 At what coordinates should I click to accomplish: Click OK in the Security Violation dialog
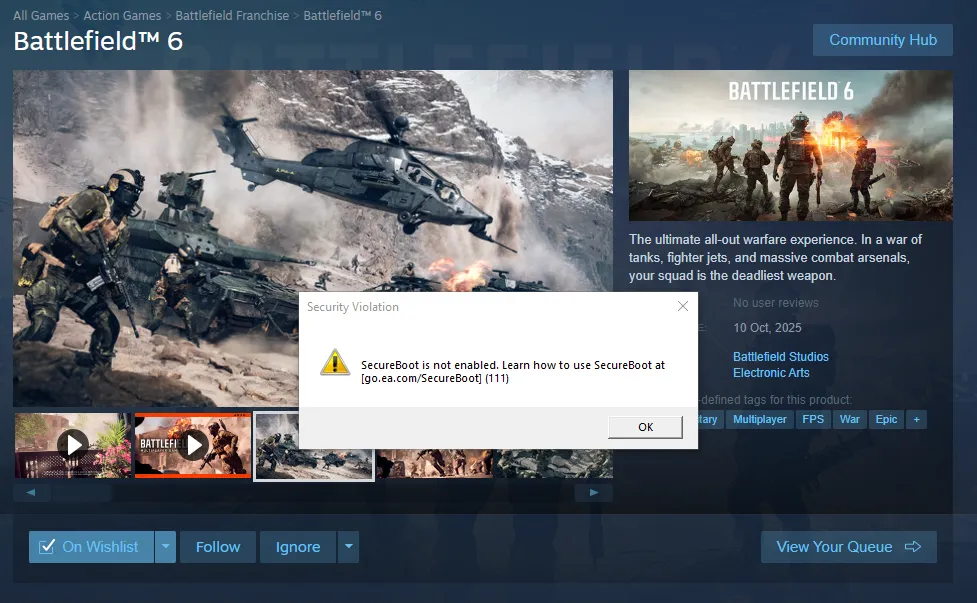pos(646,427)
